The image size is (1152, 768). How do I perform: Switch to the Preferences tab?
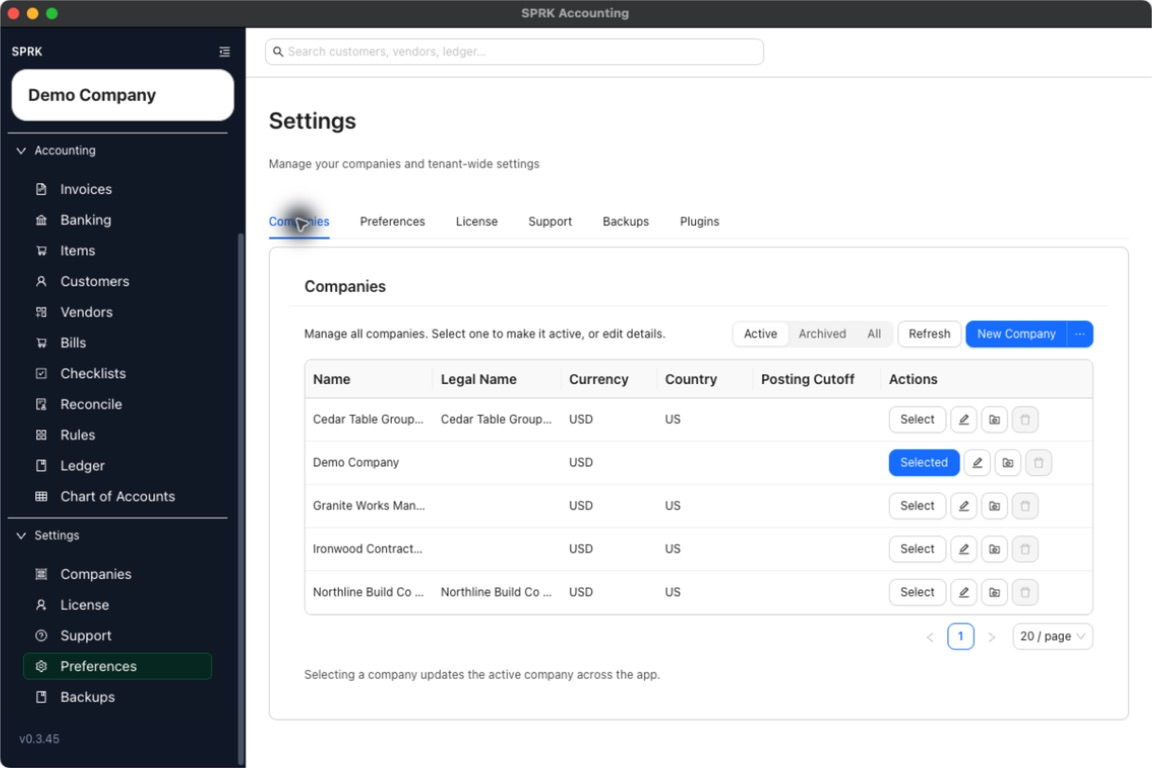392,222
